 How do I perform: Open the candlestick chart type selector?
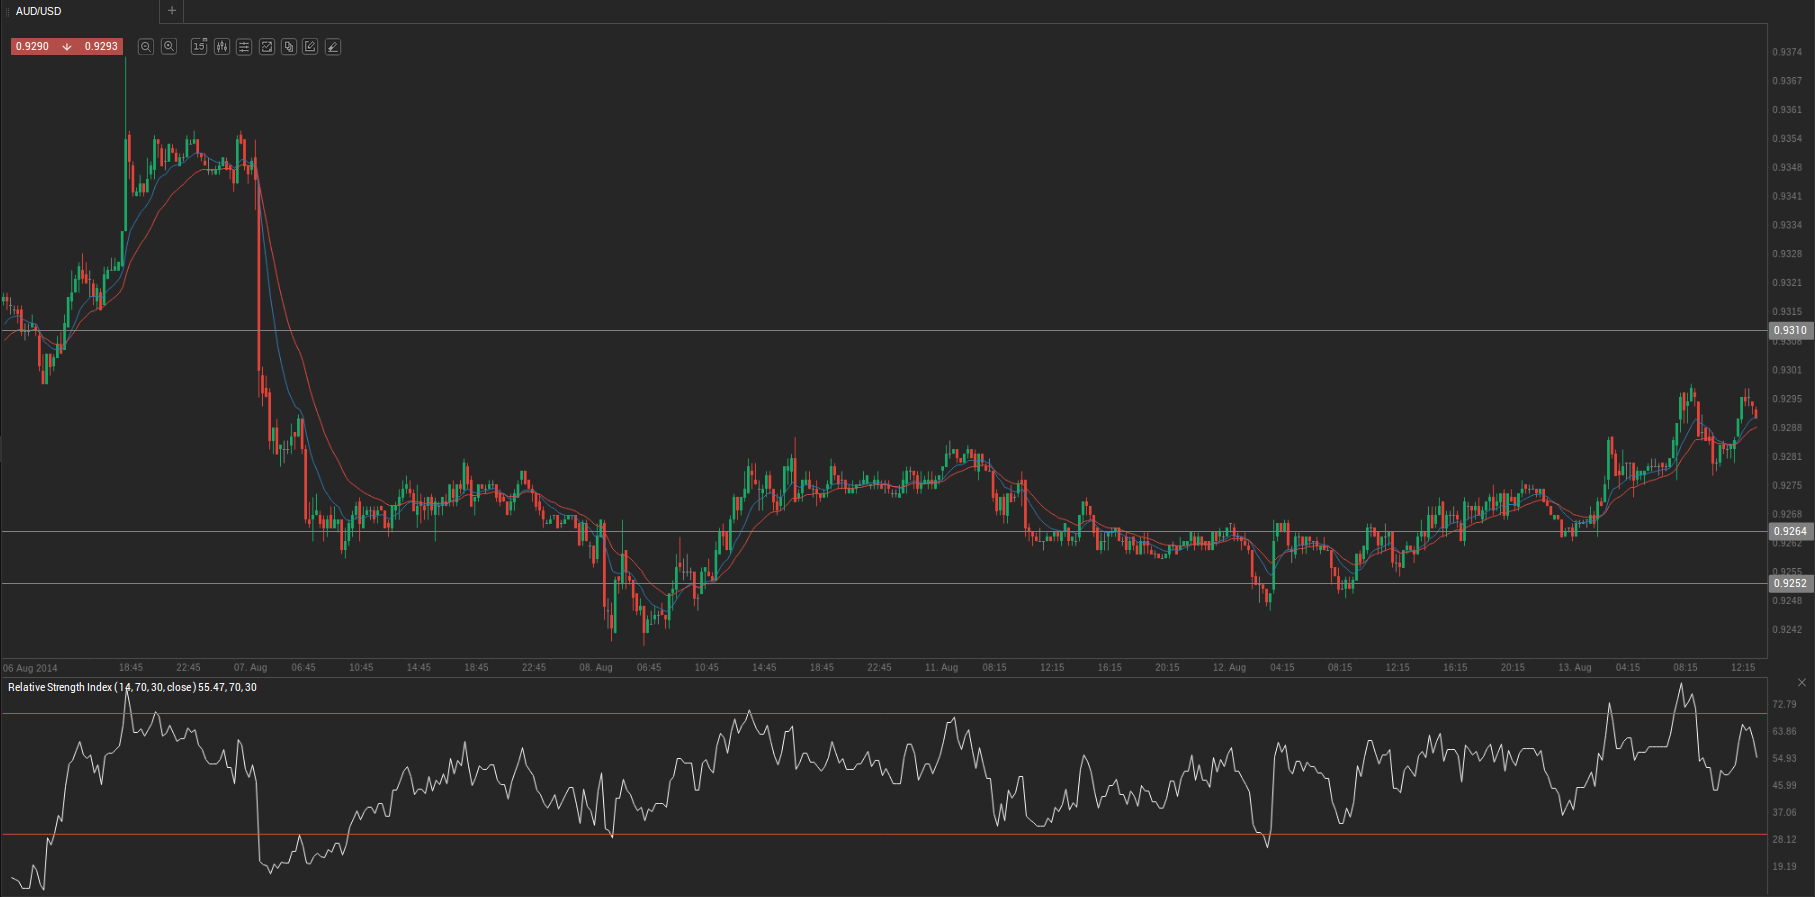click(x=221, y=47)
